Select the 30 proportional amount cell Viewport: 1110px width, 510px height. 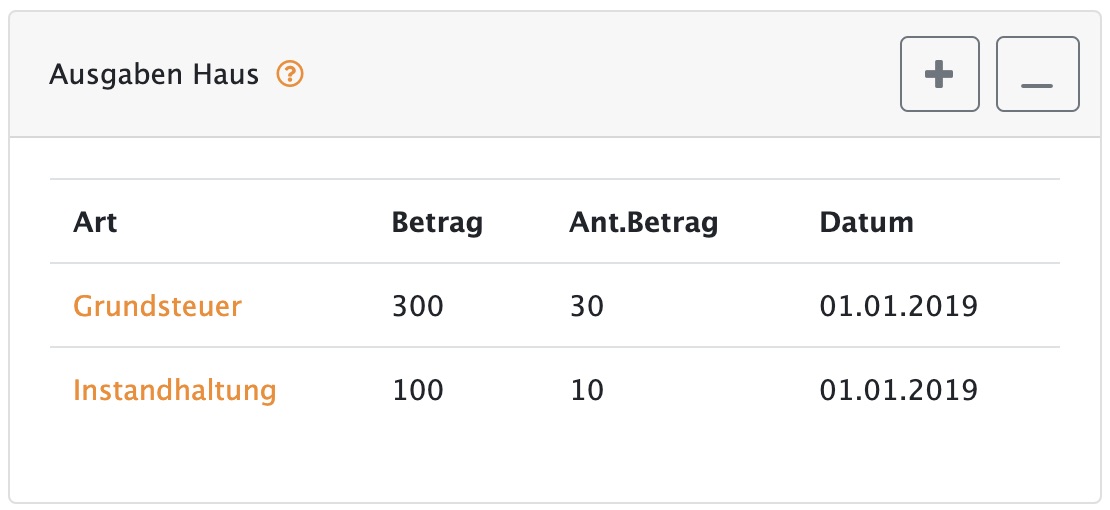pos(587,306)
